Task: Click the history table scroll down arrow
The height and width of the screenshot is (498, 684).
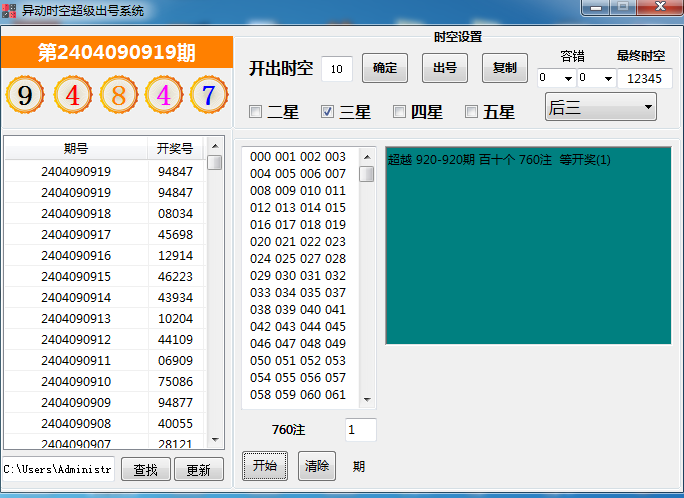Action: pyautogui.click(x=215, y=440)
